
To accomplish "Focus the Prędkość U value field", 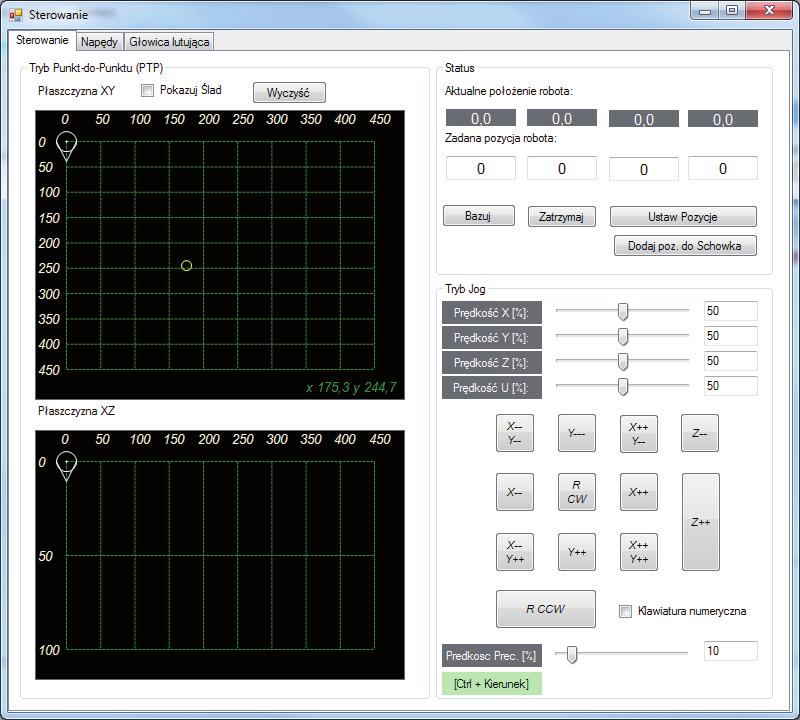I will 731,386.
